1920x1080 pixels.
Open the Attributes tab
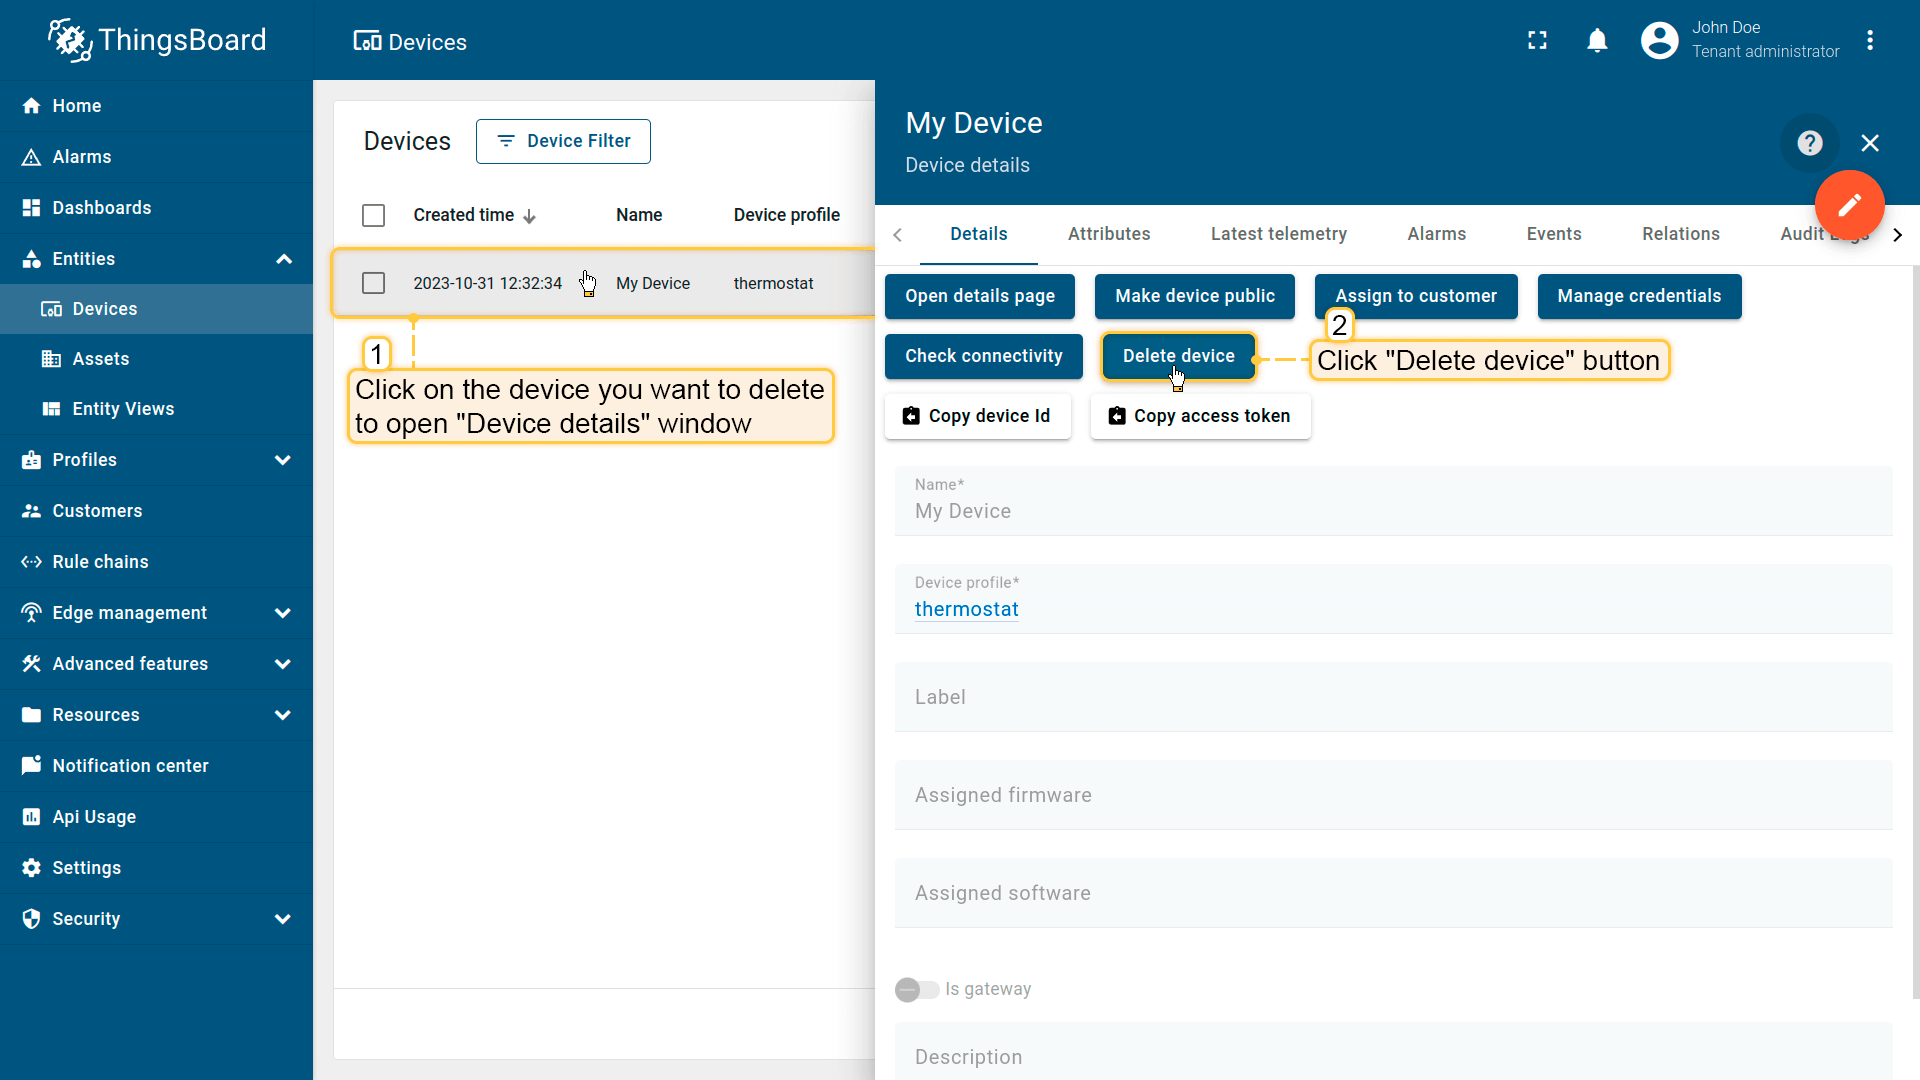[1108, 234]
